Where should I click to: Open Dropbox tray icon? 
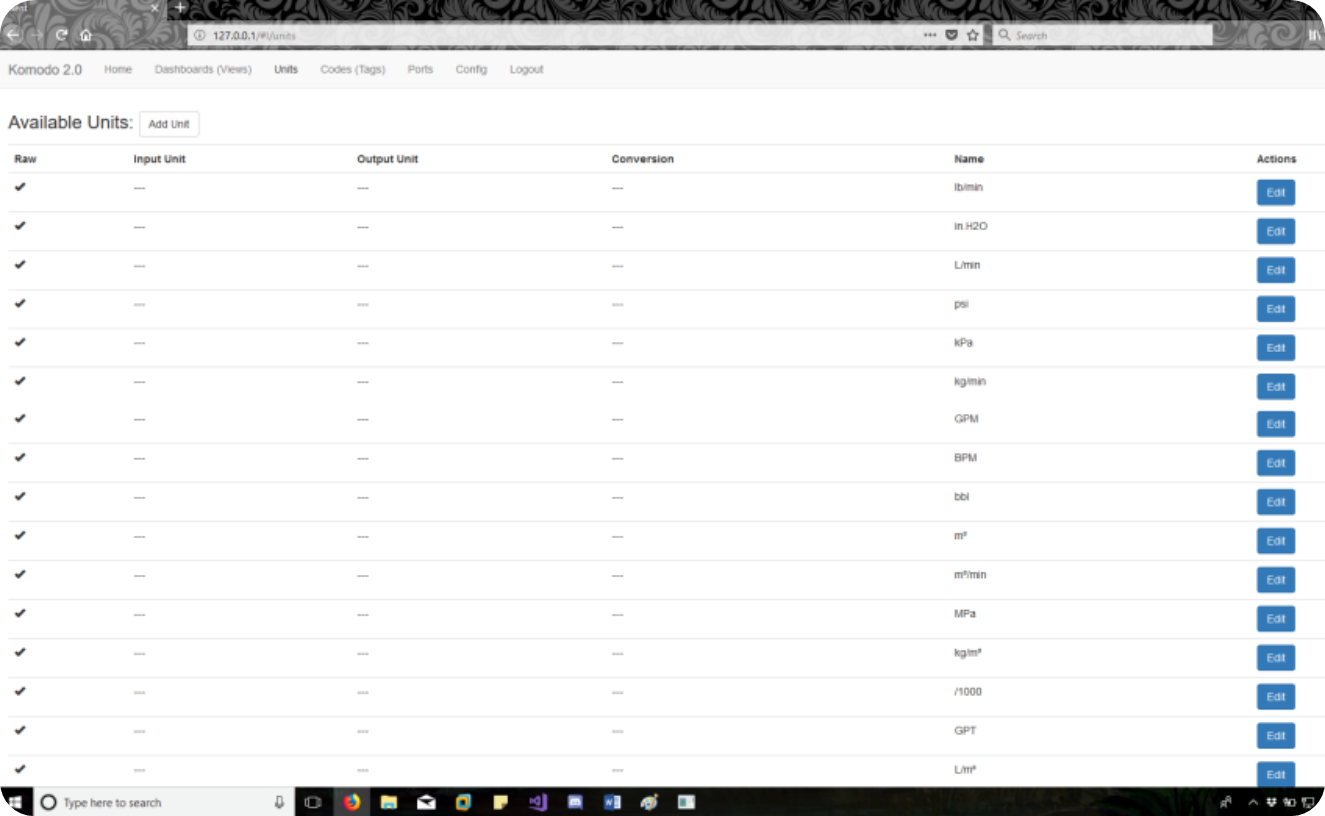click(1271, 802)
